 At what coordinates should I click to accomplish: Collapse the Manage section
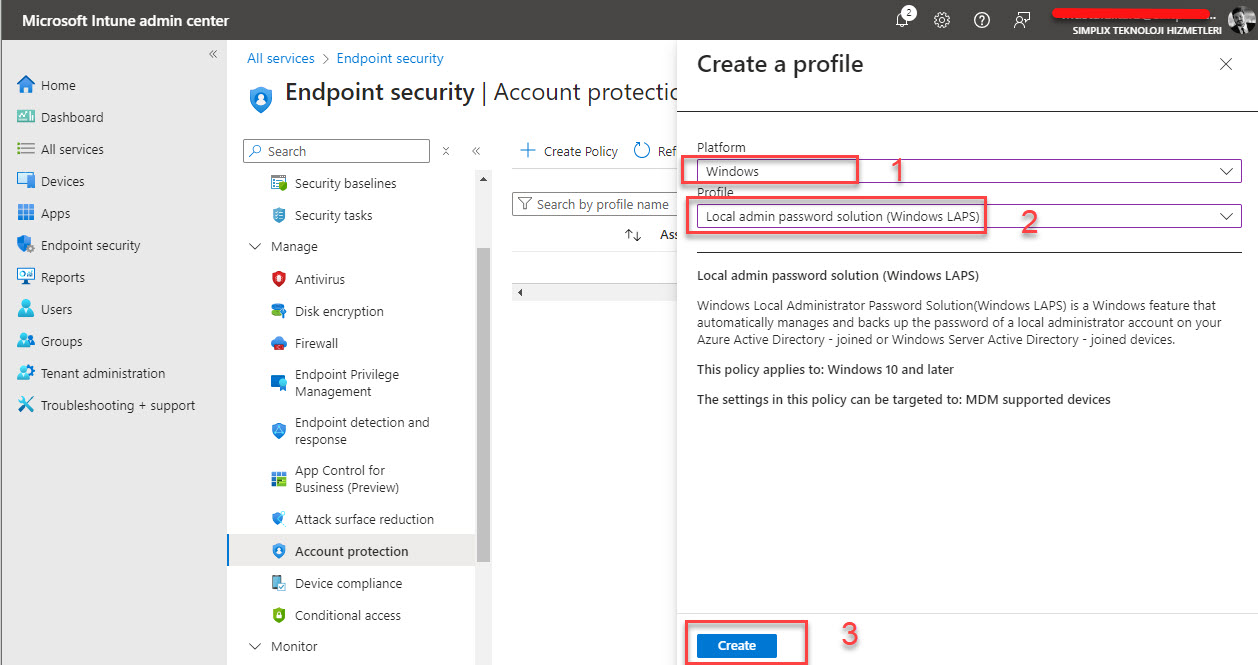[253, 247]
